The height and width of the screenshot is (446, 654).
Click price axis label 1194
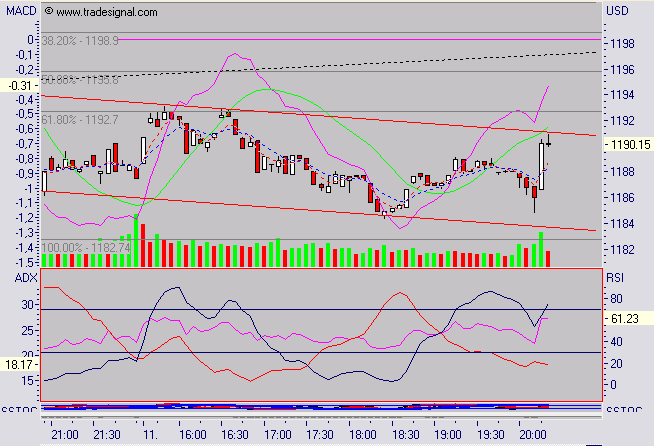pos(622,95)
